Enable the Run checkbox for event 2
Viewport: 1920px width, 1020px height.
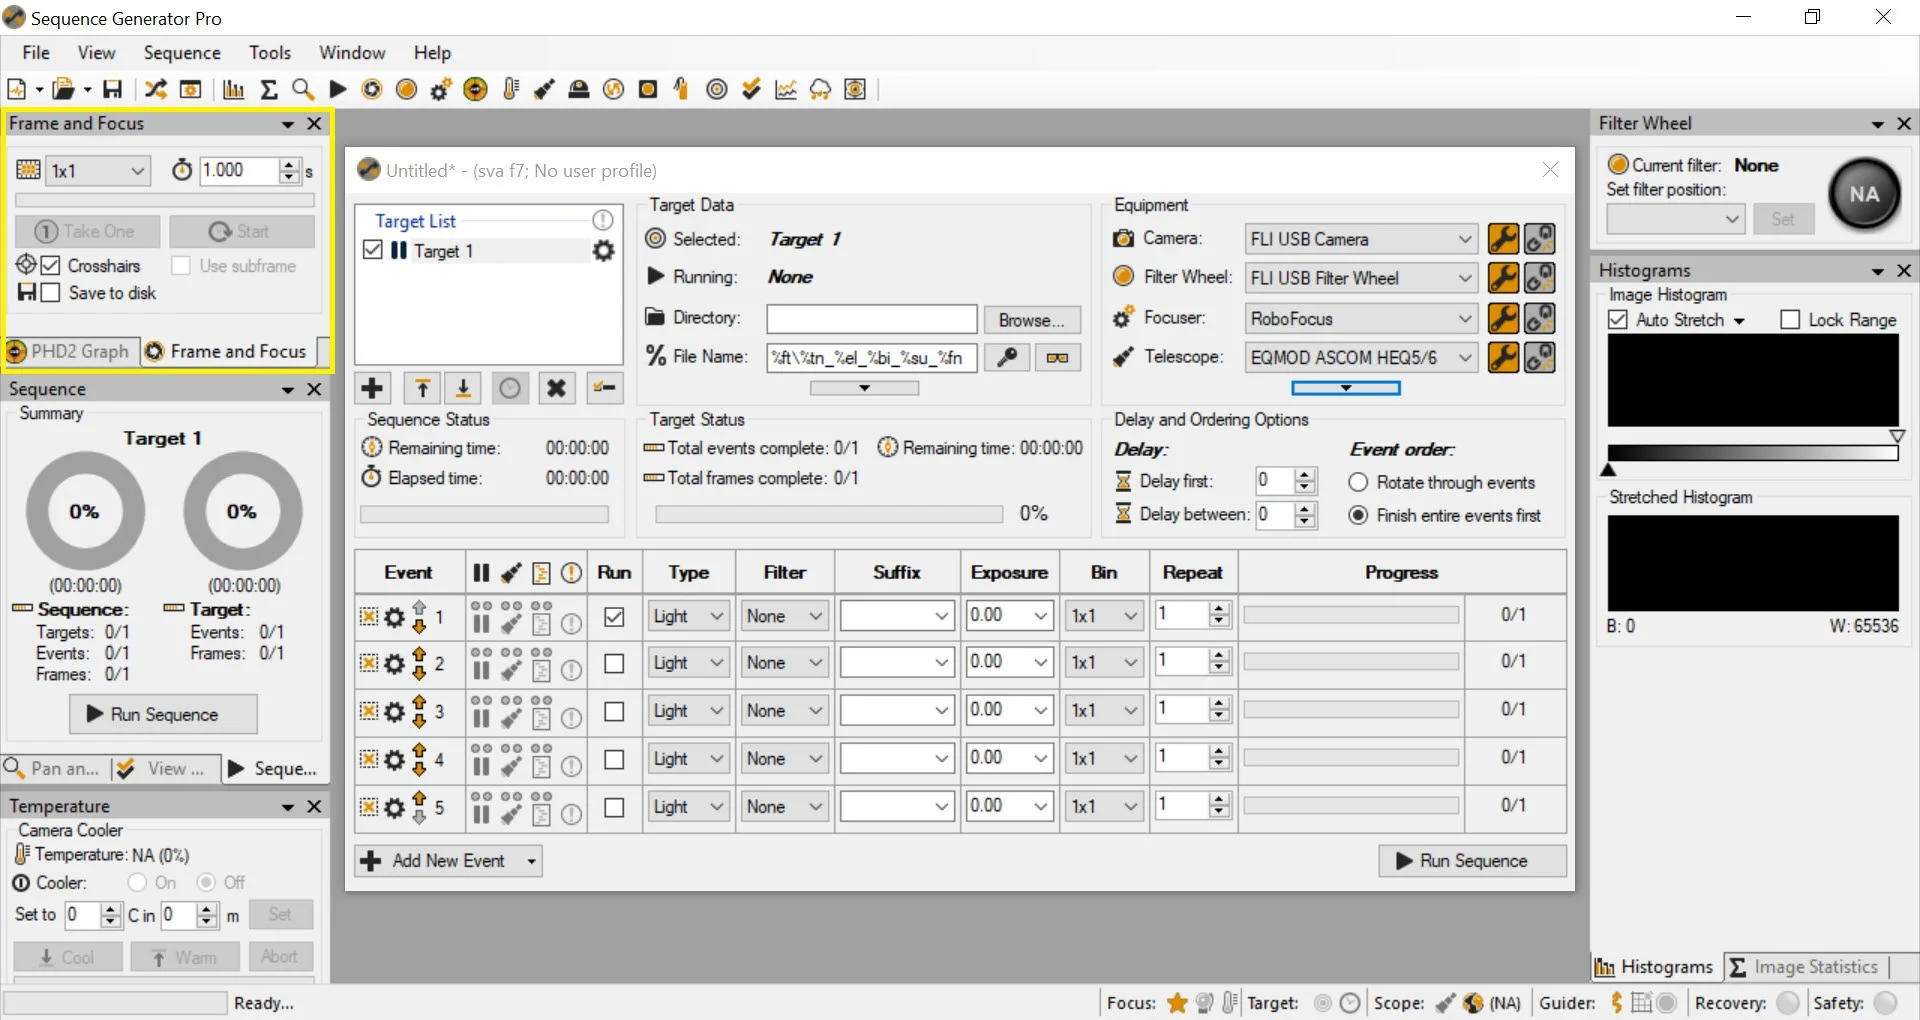coord(614,664)
